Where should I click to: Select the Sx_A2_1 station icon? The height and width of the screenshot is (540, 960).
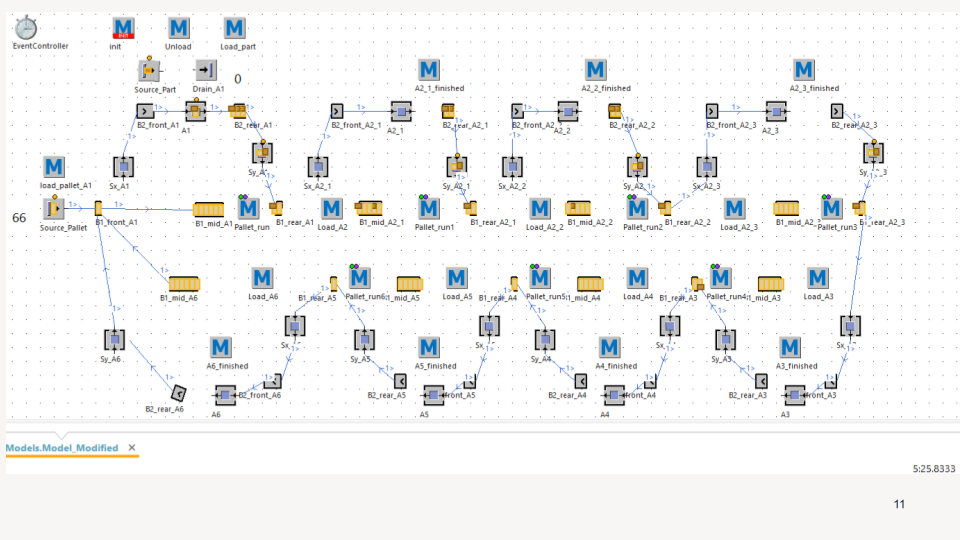point(318,167)
